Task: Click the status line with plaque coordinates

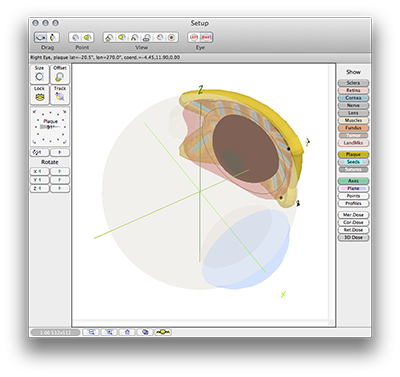Action: 105,57
